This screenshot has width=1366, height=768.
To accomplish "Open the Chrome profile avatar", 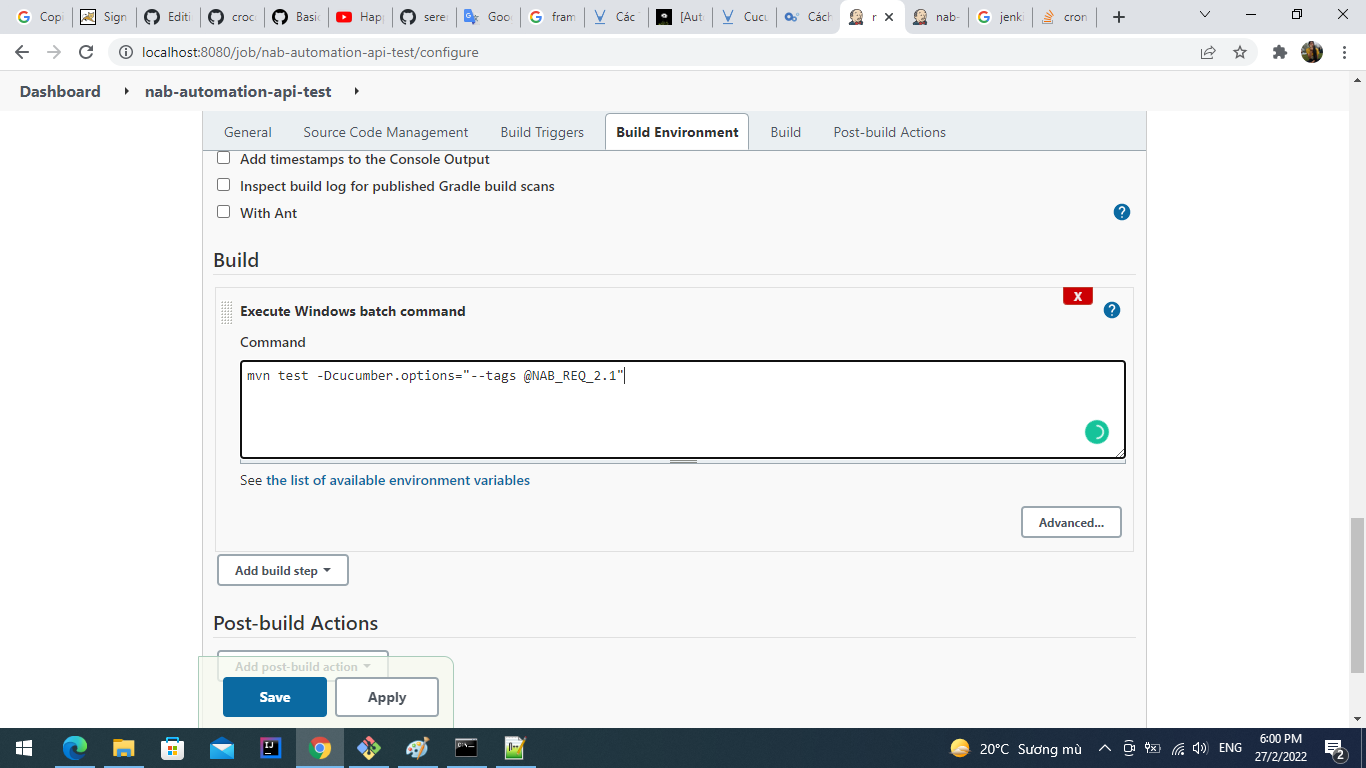I will 1312,52.
